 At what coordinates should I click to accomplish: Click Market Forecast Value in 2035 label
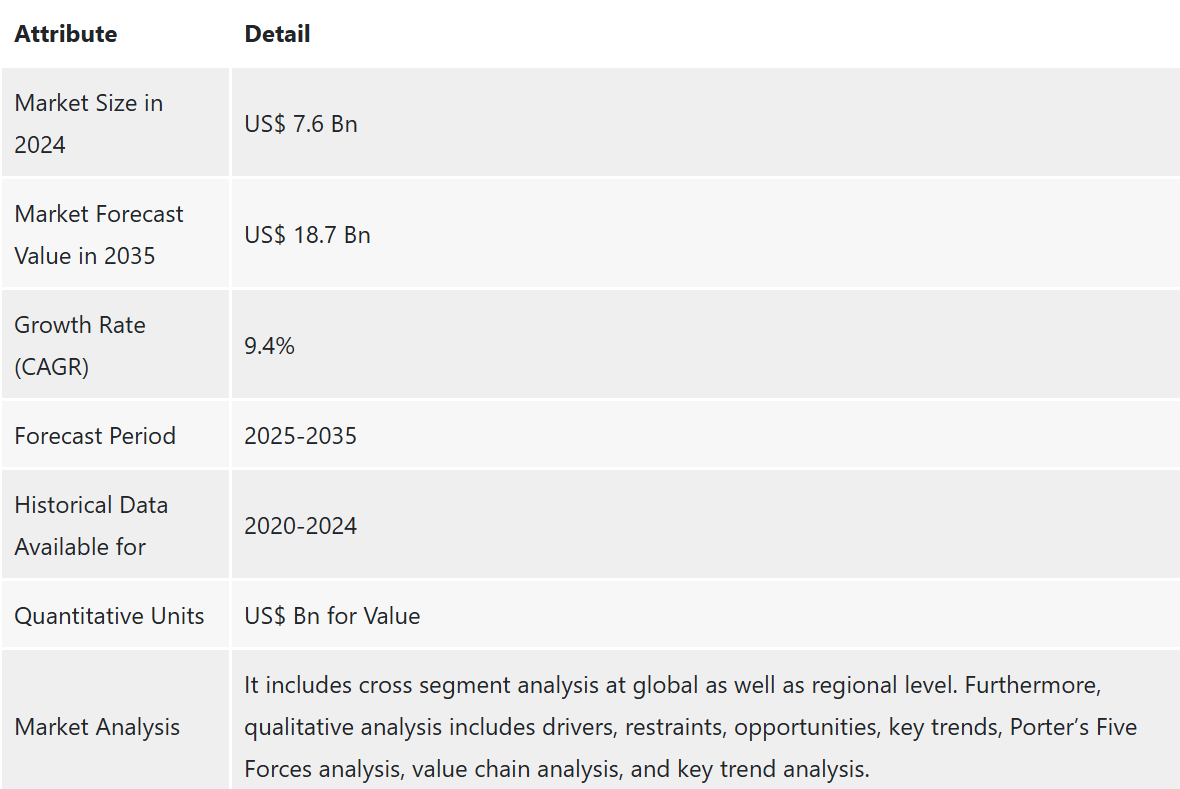click(x=99, y=235)
